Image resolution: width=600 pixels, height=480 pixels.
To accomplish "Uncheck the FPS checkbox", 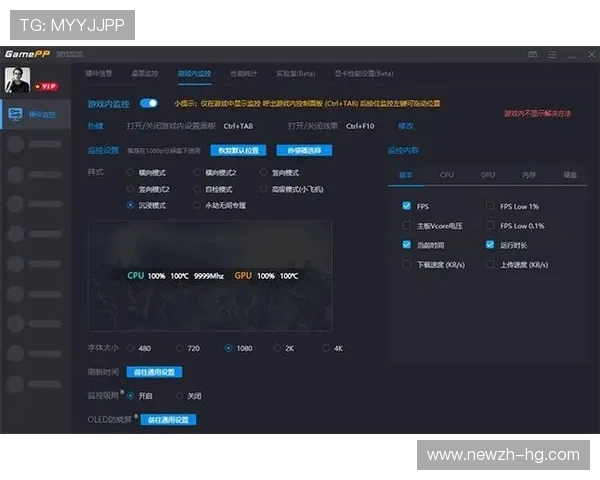I will pyautogui.click(x=407, y=206).
